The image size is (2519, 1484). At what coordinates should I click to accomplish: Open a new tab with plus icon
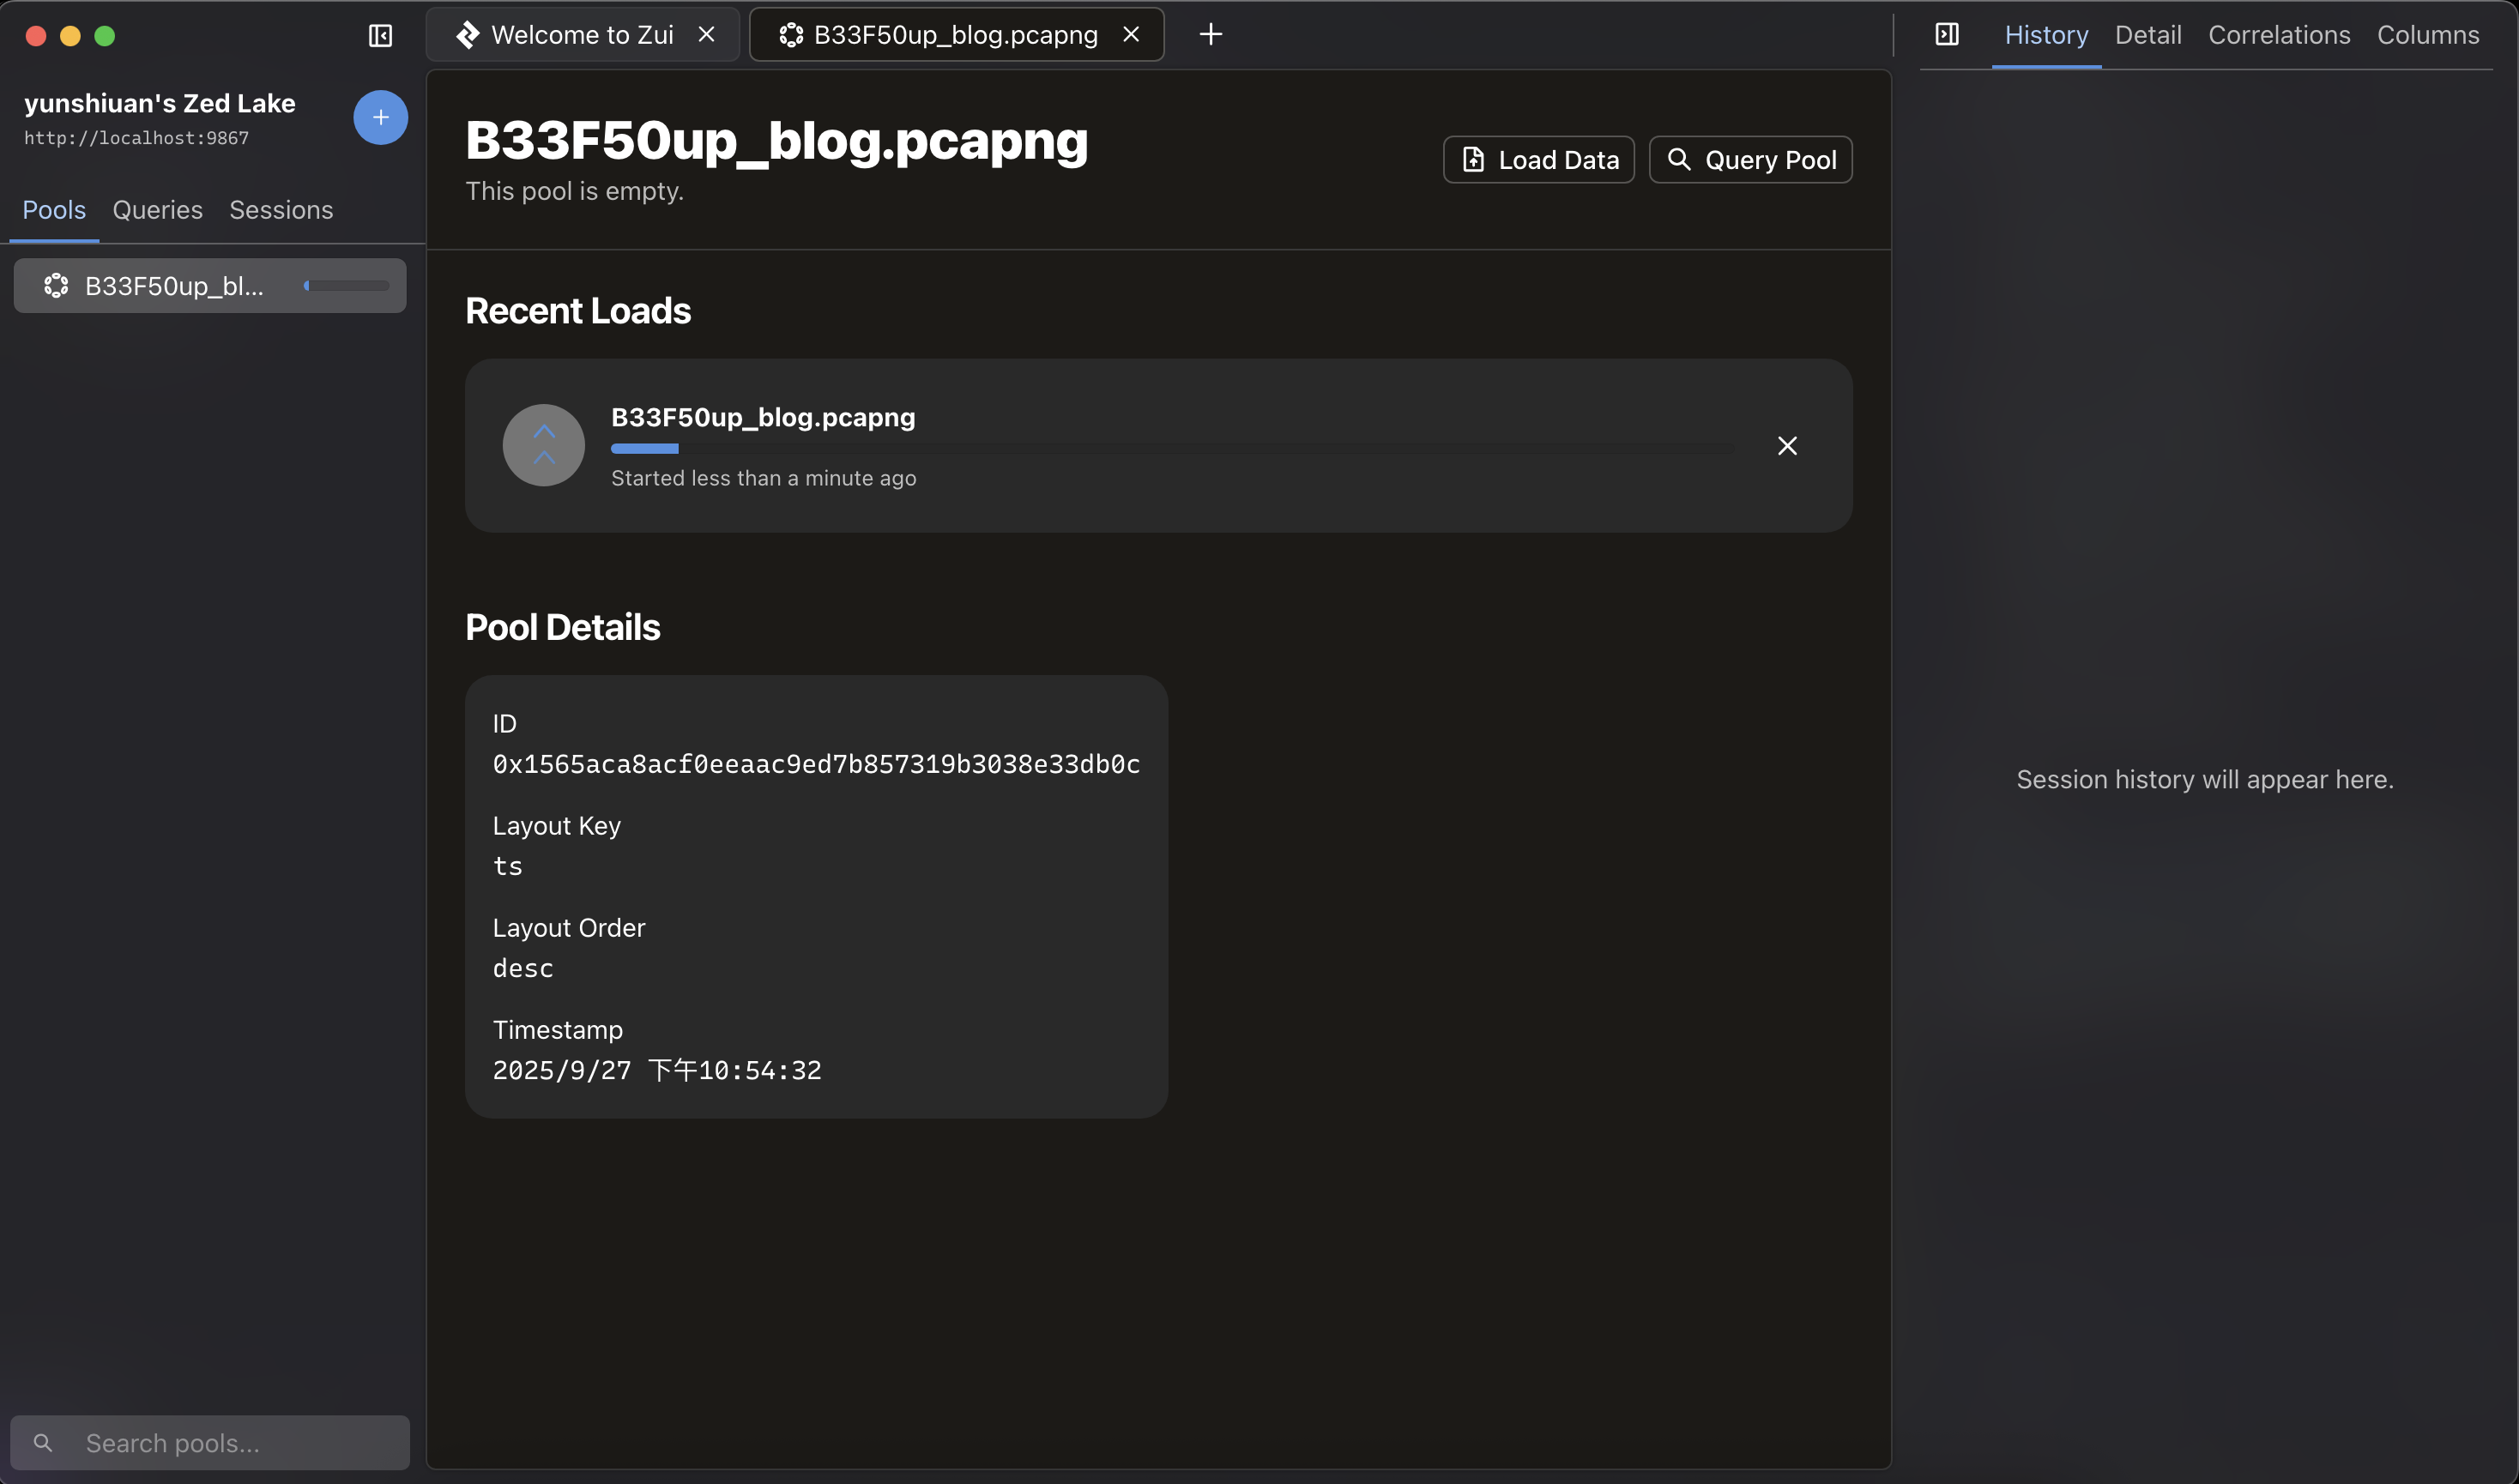(x=1210, y=35)
